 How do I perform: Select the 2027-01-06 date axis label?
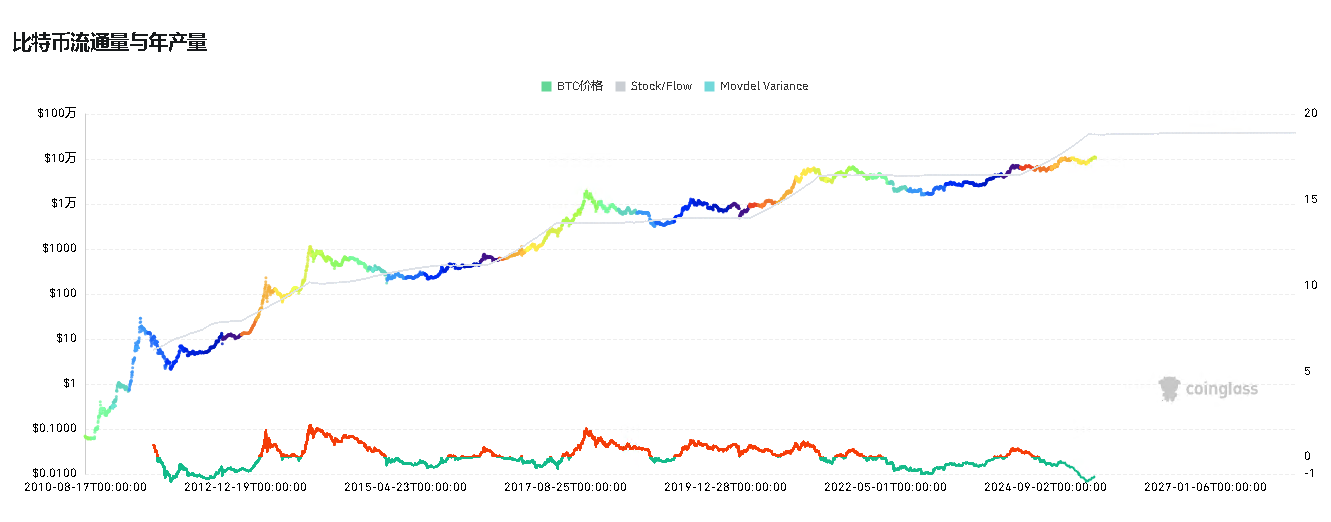[x=1205, y=488]
